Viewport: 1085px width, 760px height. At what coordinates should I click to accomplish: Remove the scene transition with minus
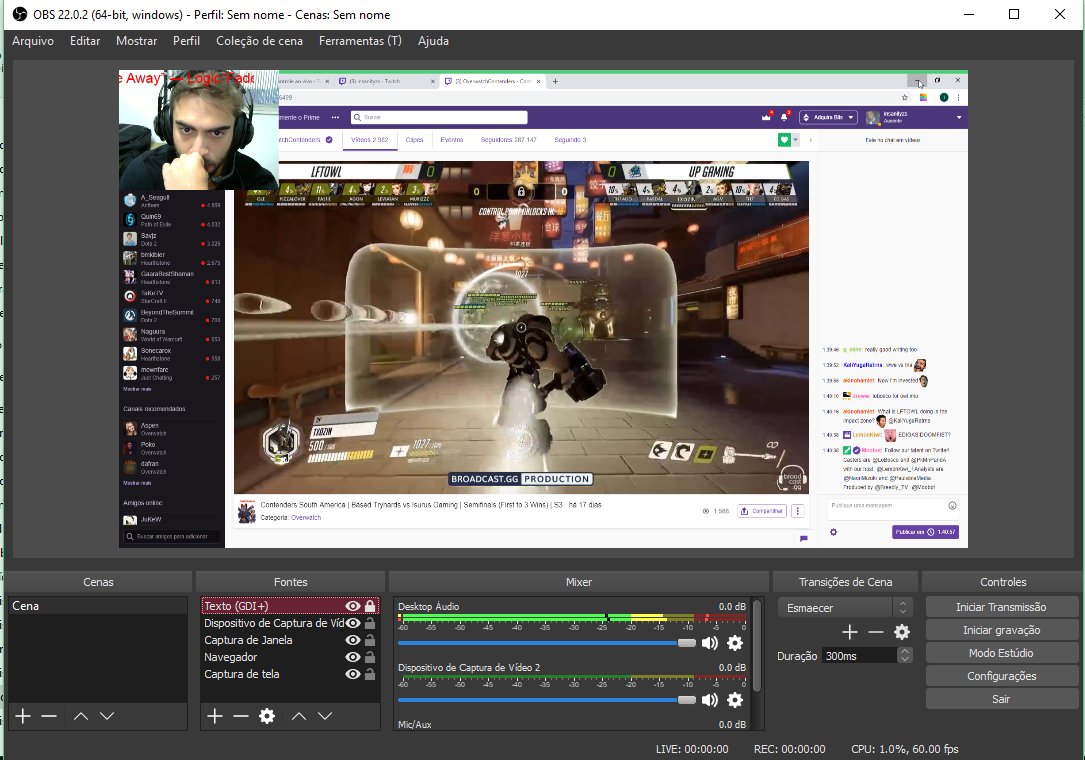pos(875,632)
